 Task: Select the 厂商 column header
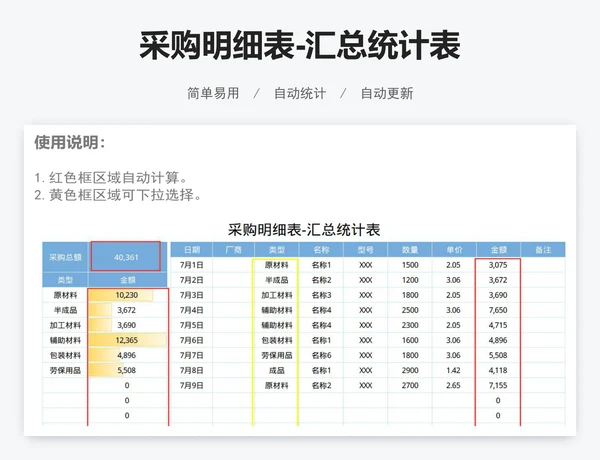coord(233,250)
